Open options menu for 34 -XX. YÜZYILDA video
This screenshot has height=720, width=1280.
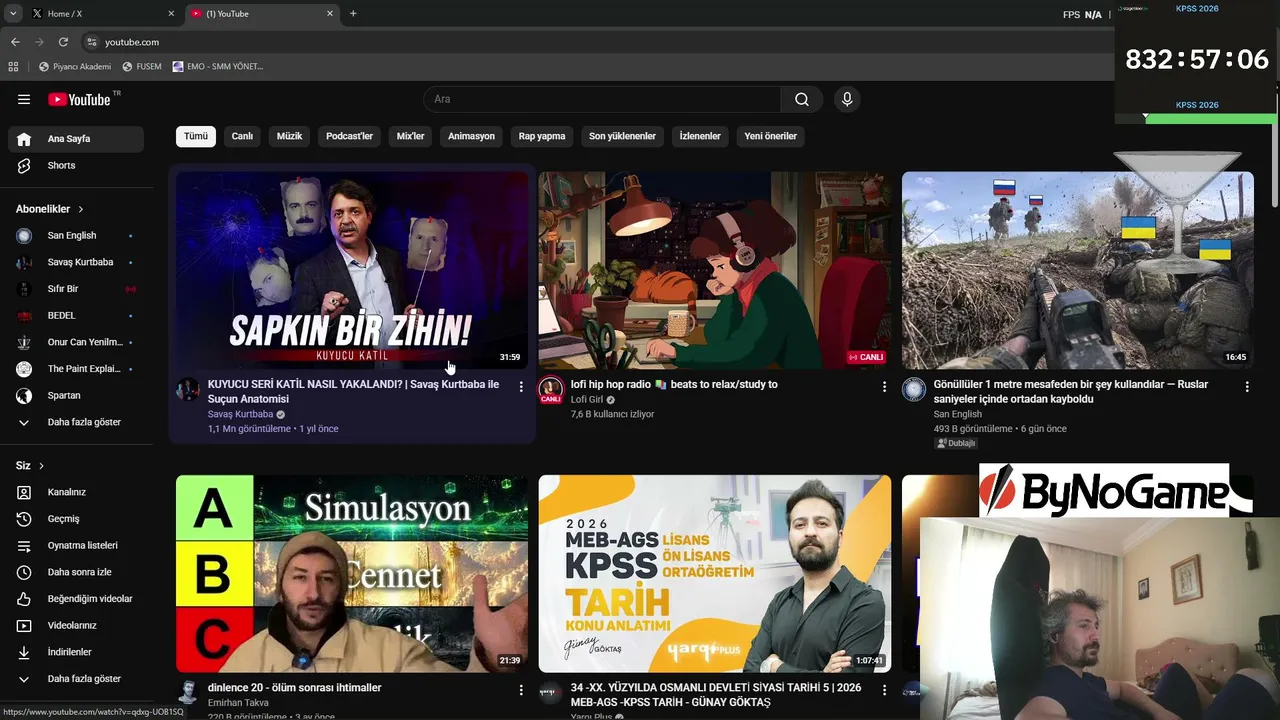[x=884, y=690]
